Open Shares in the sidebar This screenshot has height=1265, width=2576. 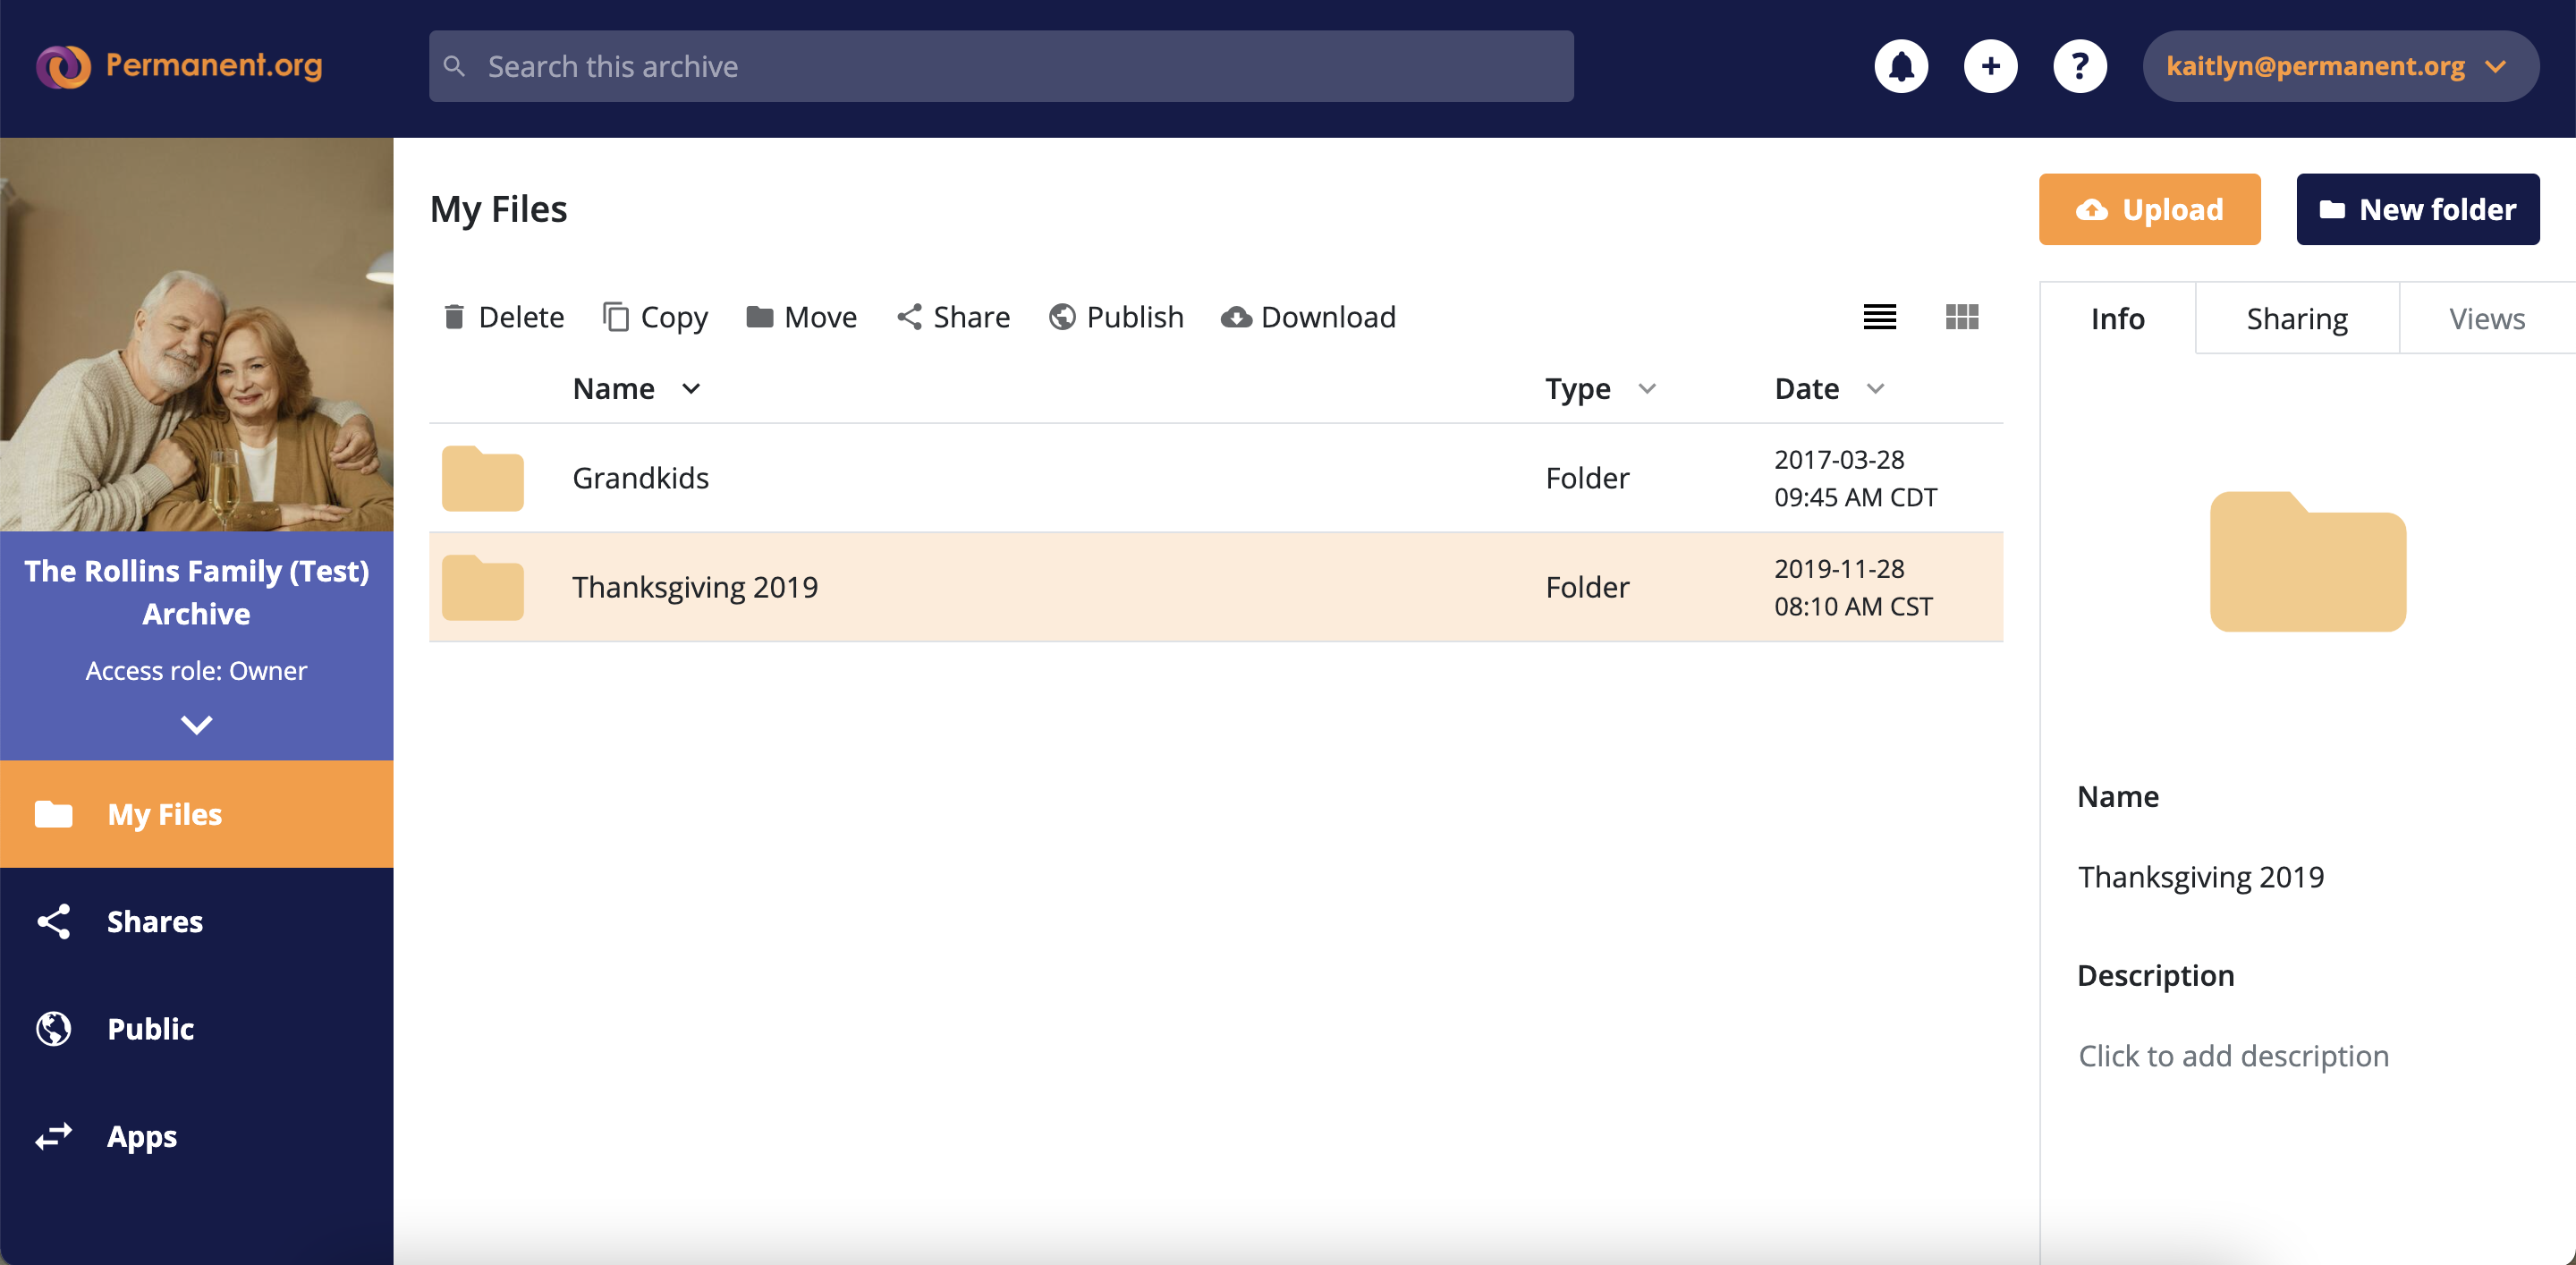pos(154,921)
